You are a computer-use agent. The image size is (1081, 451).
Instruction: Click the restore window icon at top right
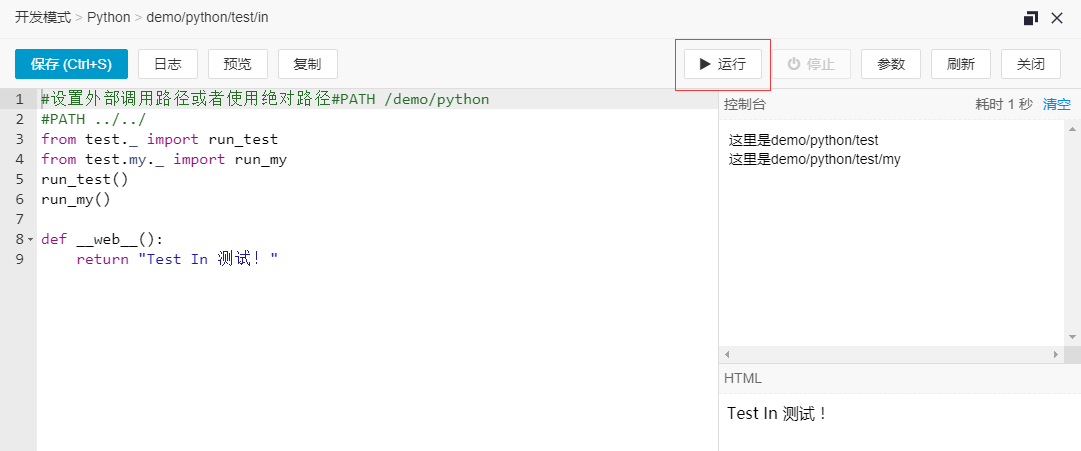[1031, 18]
